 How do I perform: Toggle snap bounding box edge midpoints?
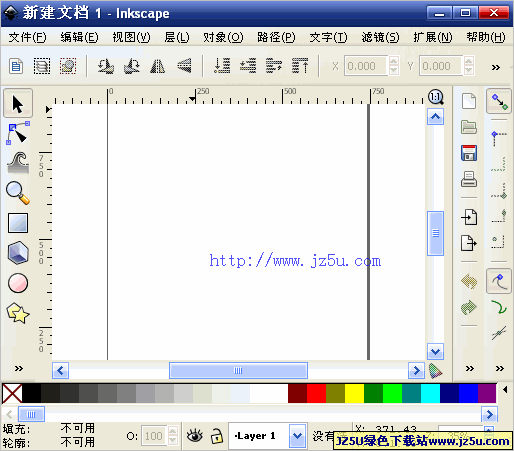[x=499, y=216]
